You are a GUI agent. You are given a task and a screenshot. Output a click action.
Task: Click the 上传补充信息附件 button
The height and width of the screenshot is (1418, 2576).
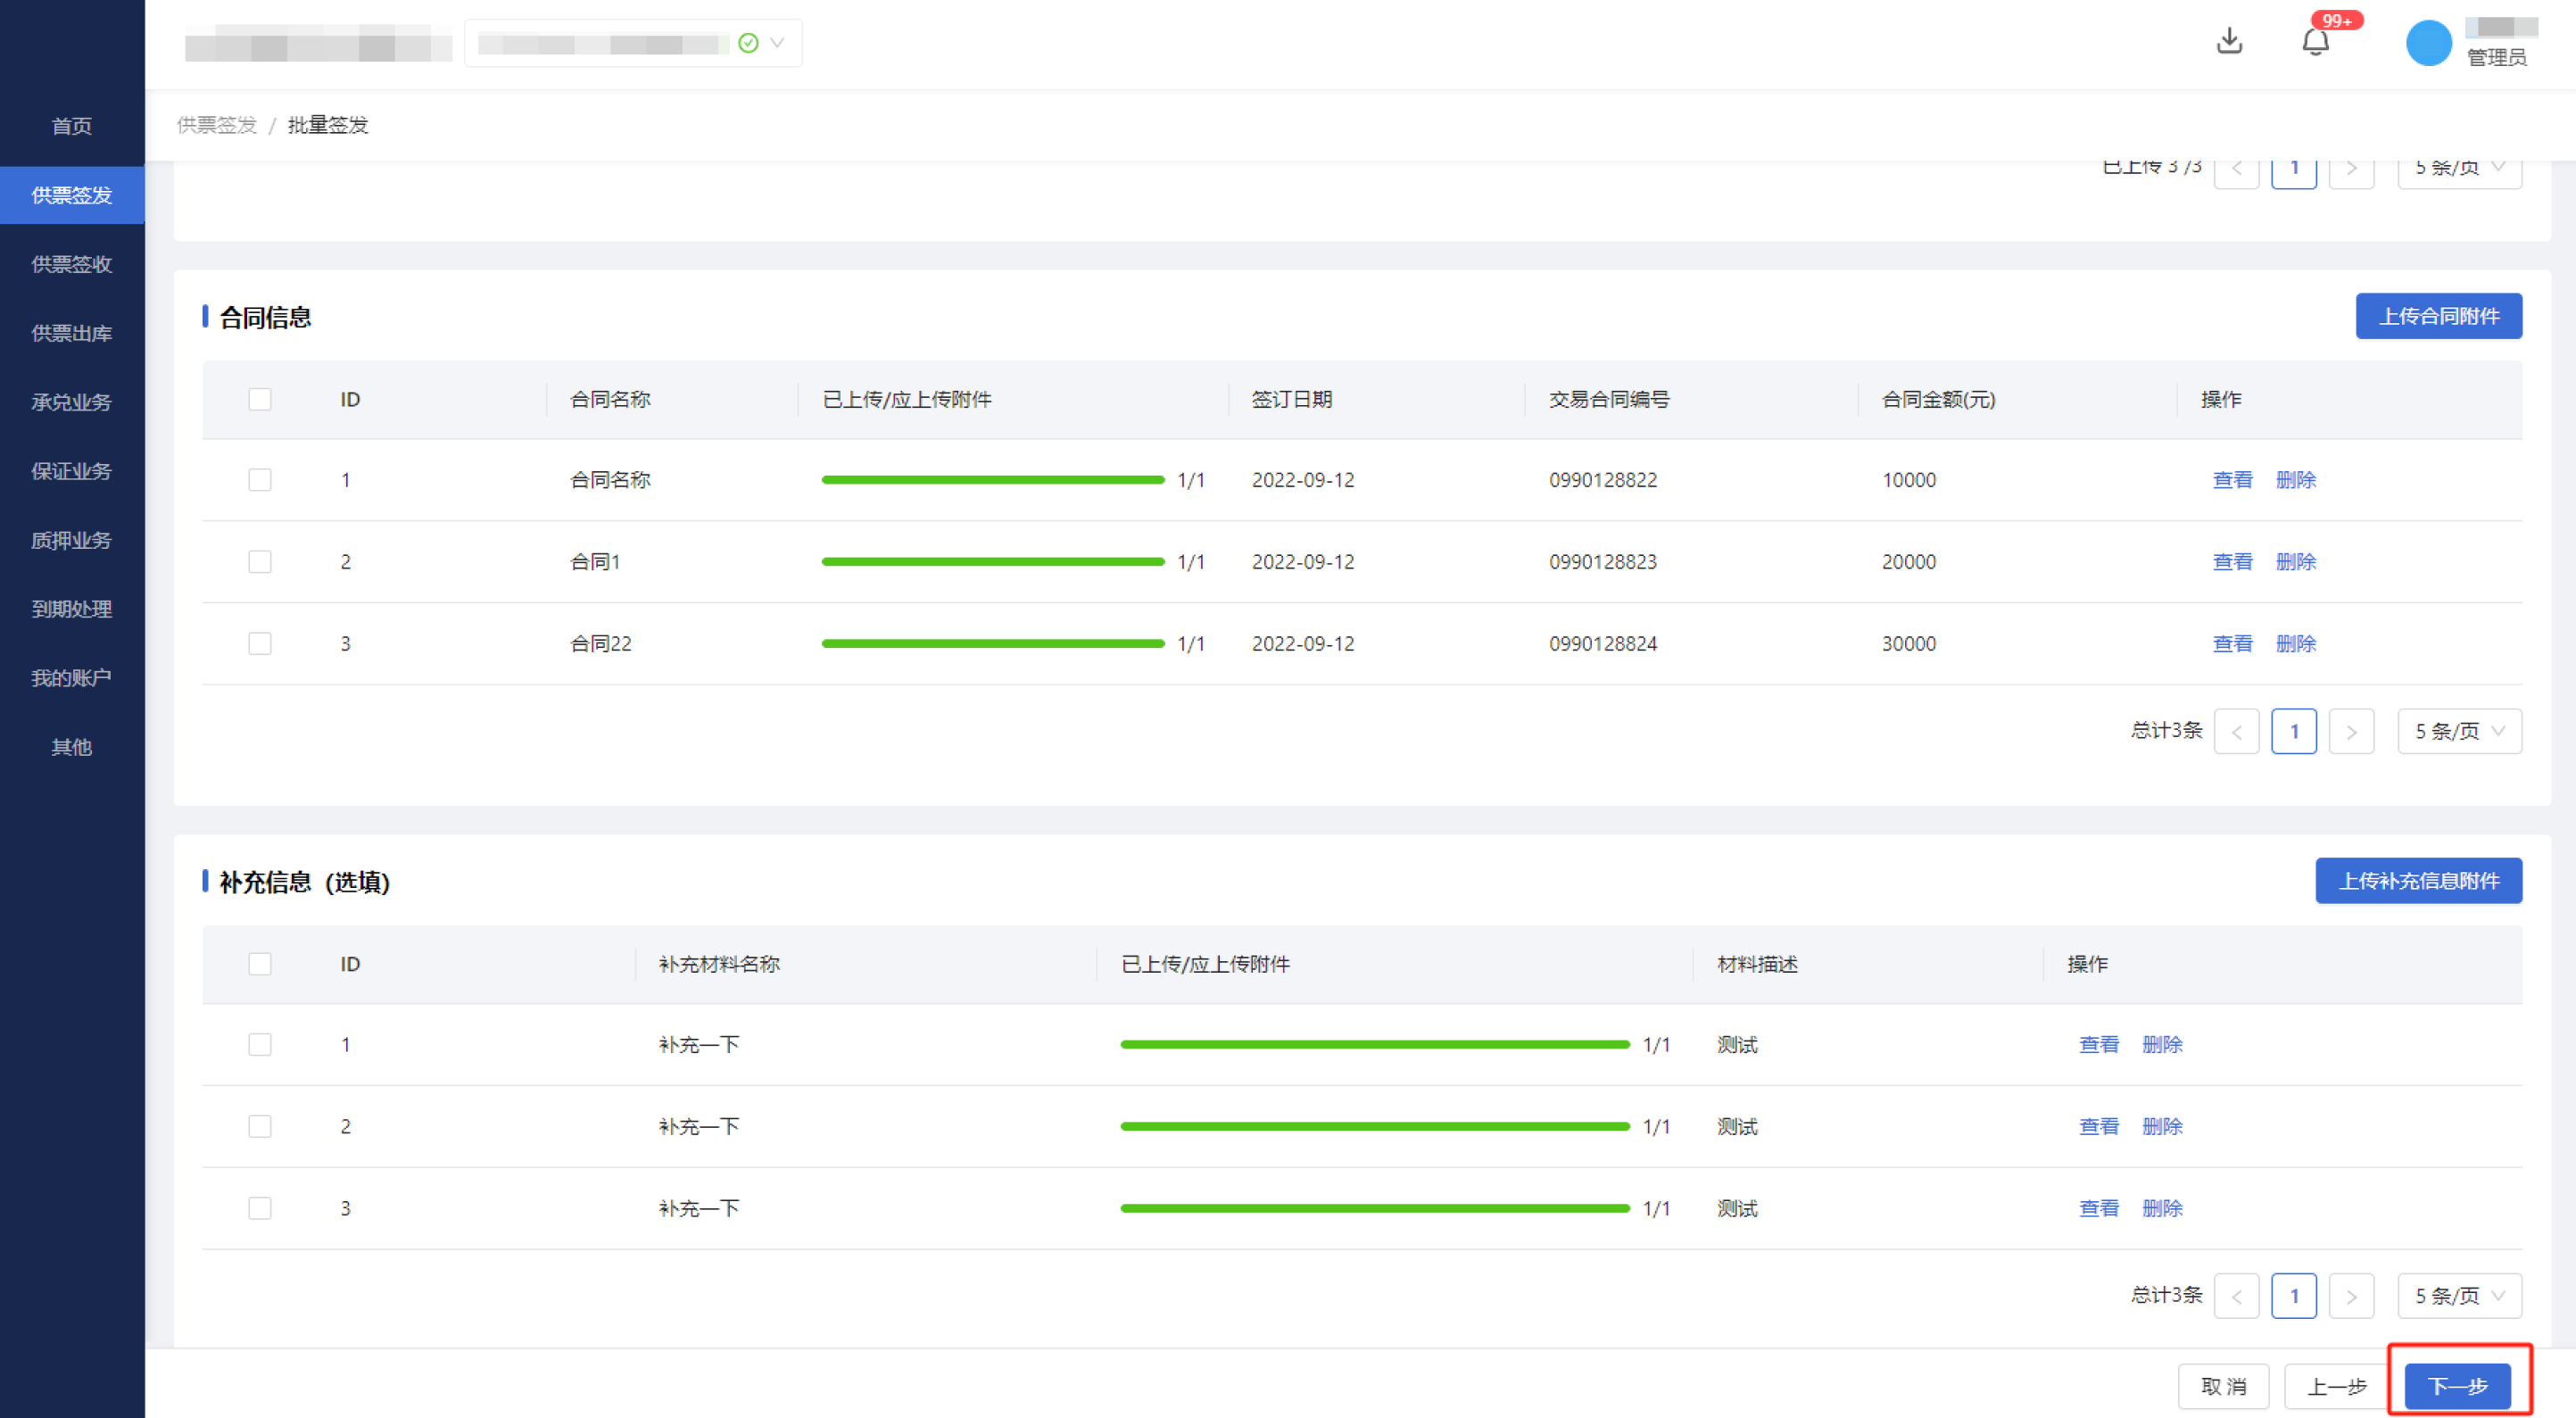tap(2418, 881)
